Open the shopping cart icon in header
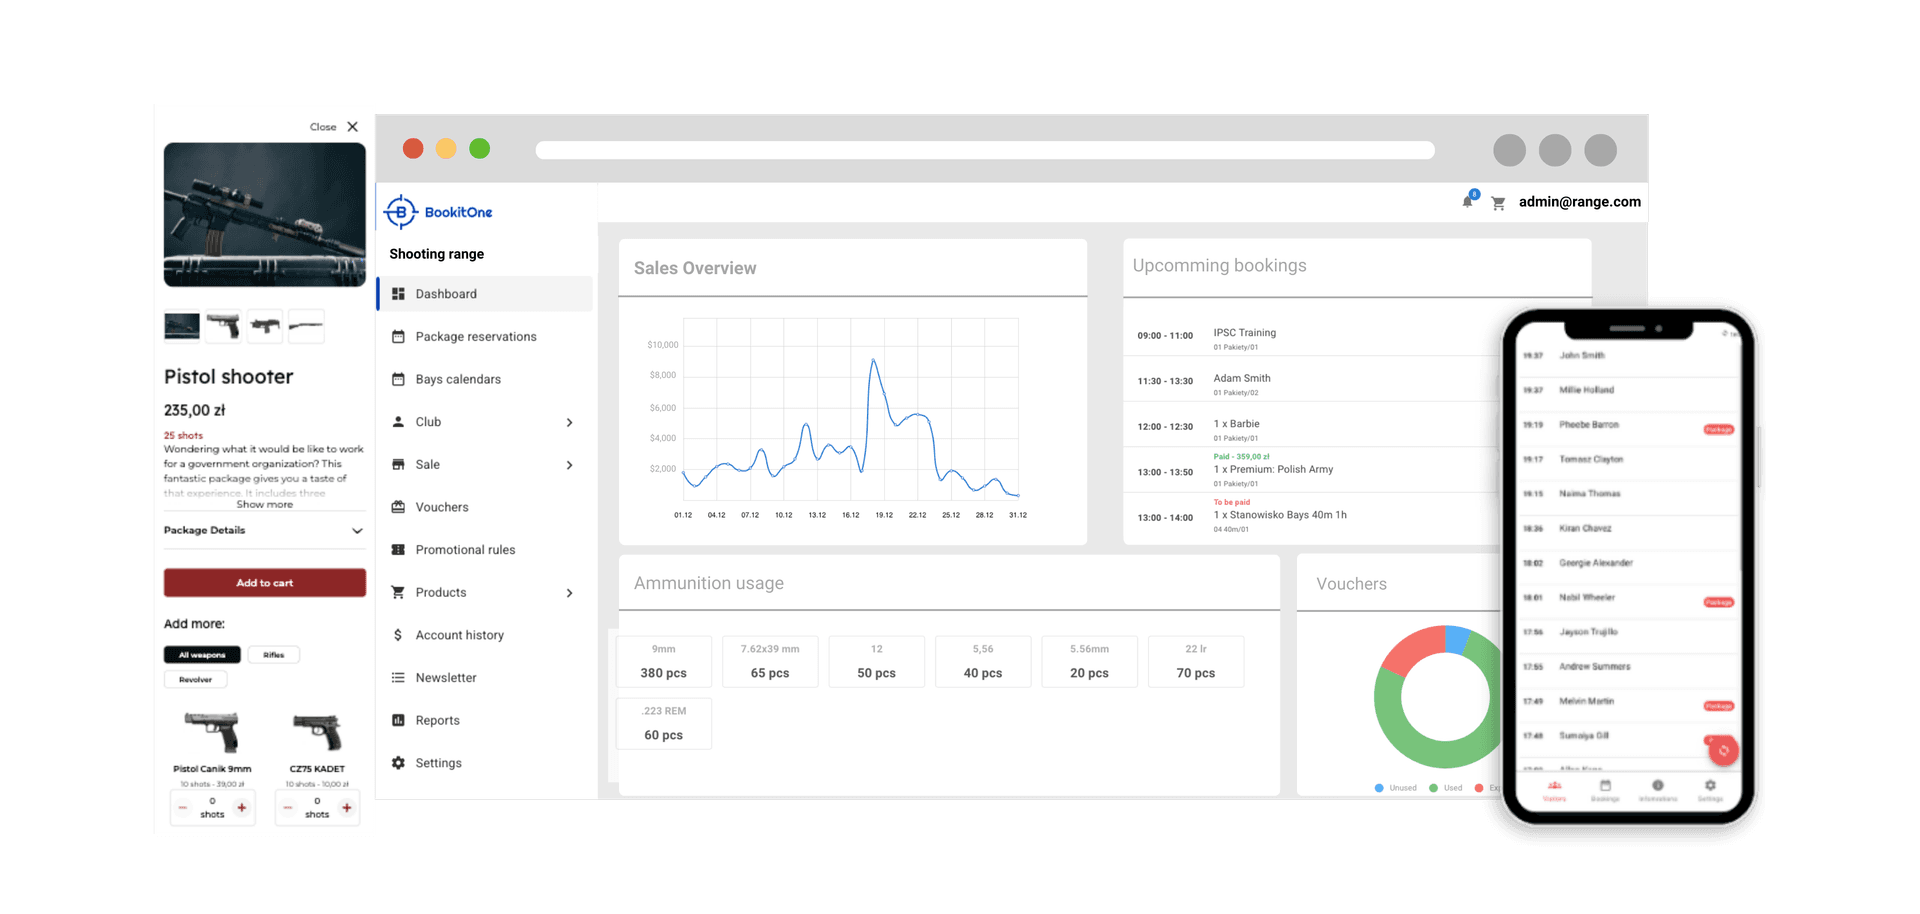The width and height of the screenshot is (1920, 914). (1498, 203)
